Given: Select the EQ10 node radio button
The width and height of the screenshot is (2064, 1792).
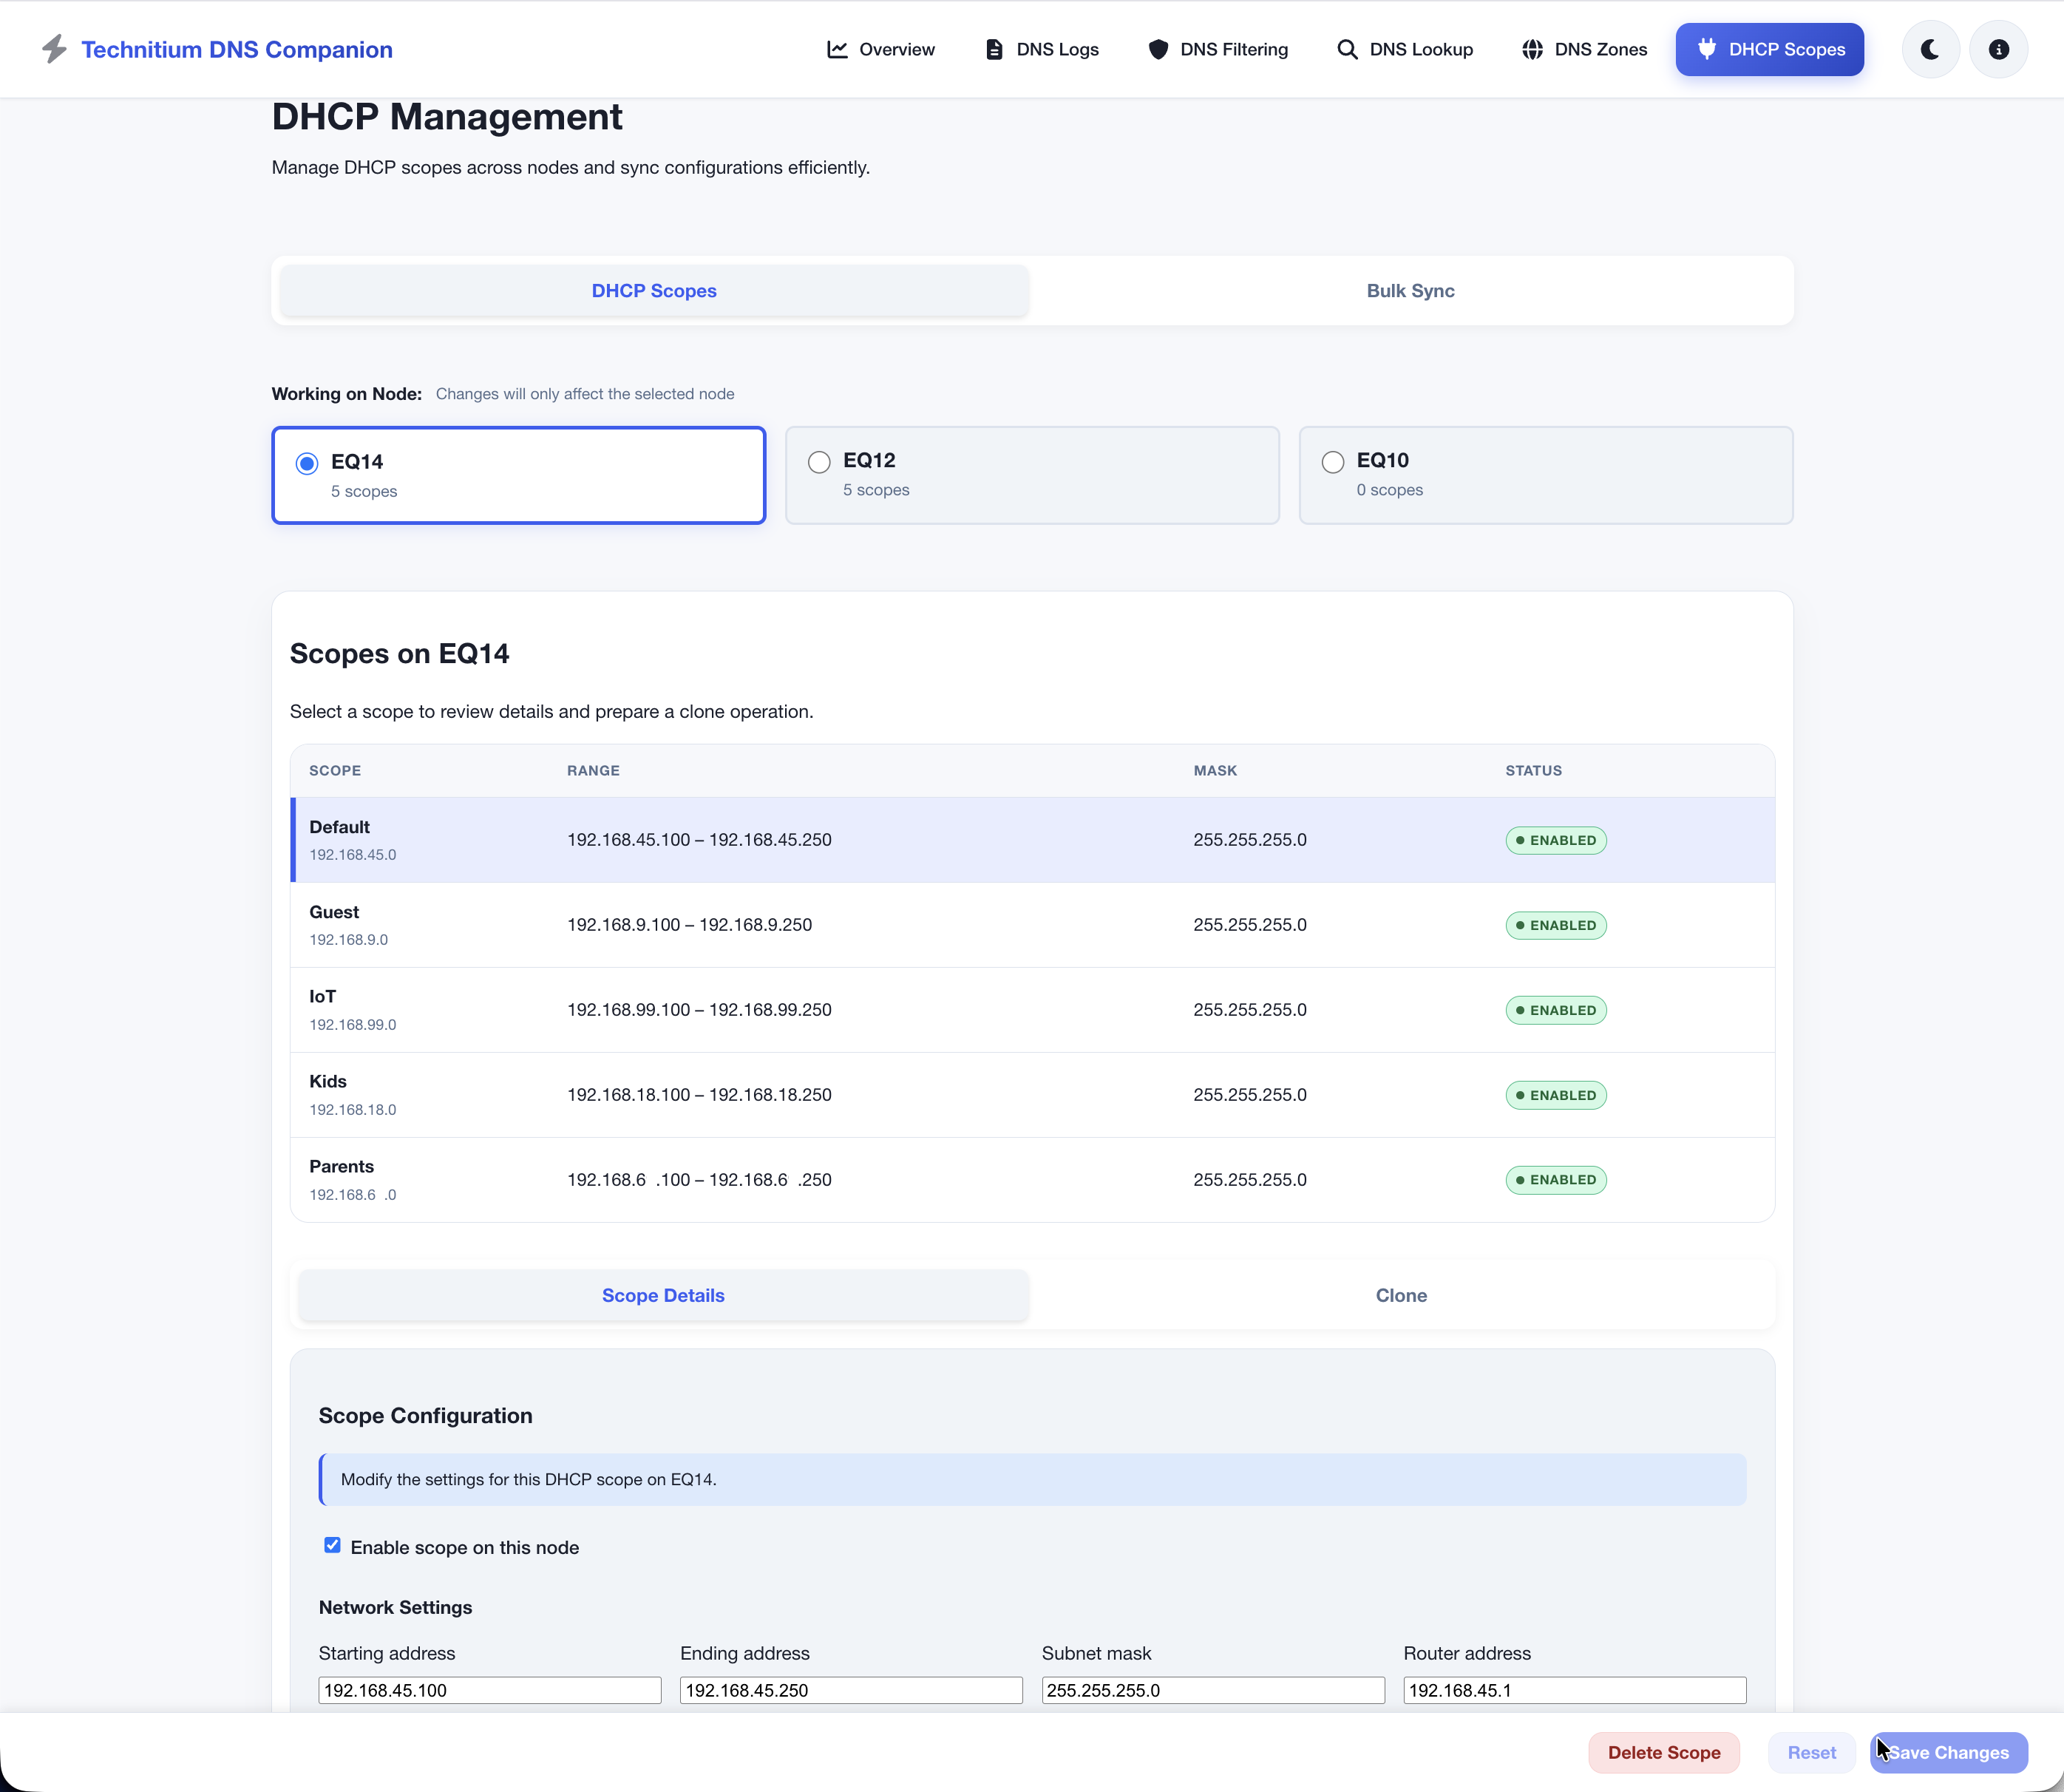Looking at the screenshot, I should pyautogui.click(x=1332, y=462).
